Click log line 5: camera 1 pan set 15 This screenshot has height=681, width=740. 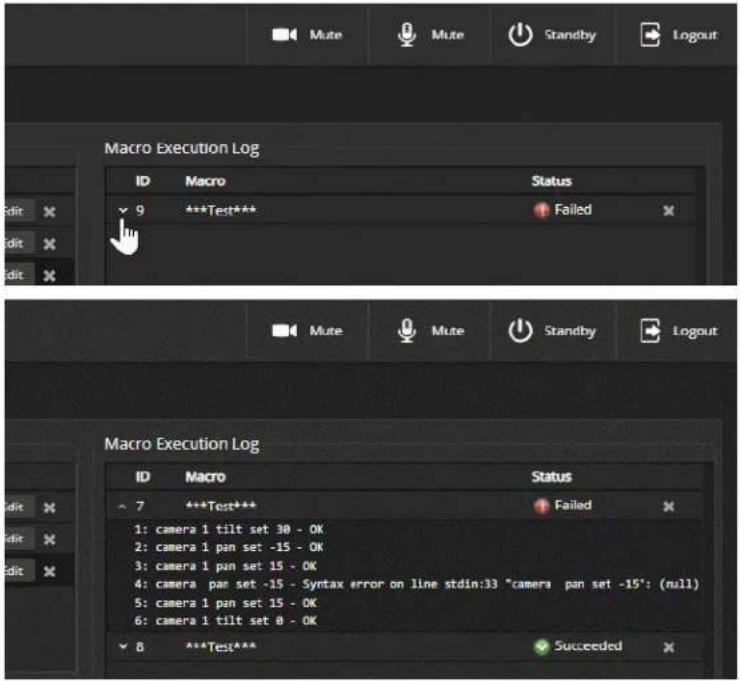(226, 603)
